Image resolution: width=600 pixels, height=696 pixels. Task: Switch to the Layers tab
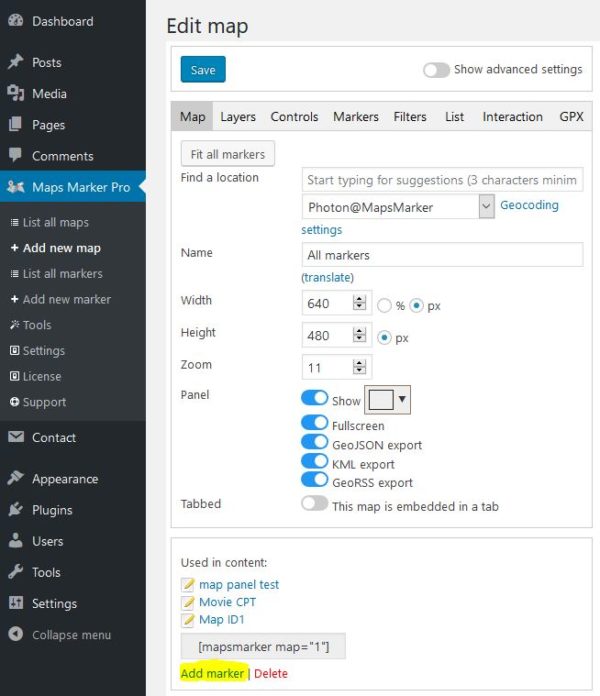pyautogui.click(x=238, y=117)
